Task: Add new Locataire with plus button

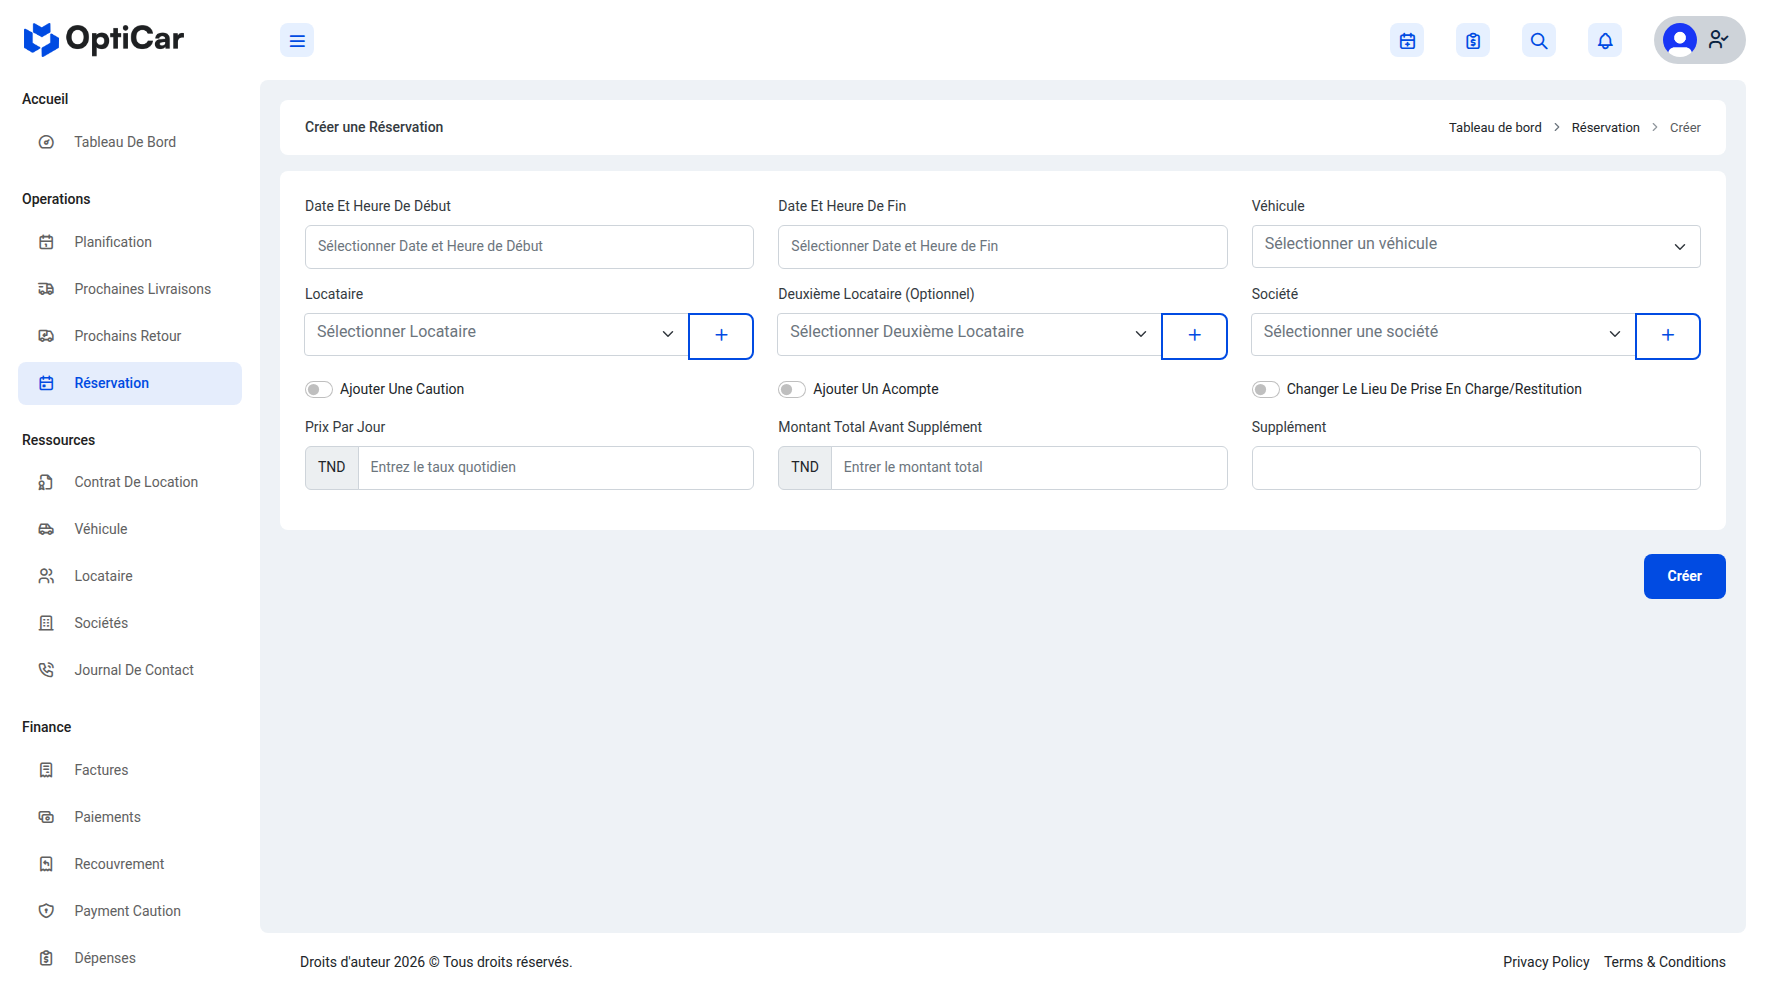Action: 721,336
